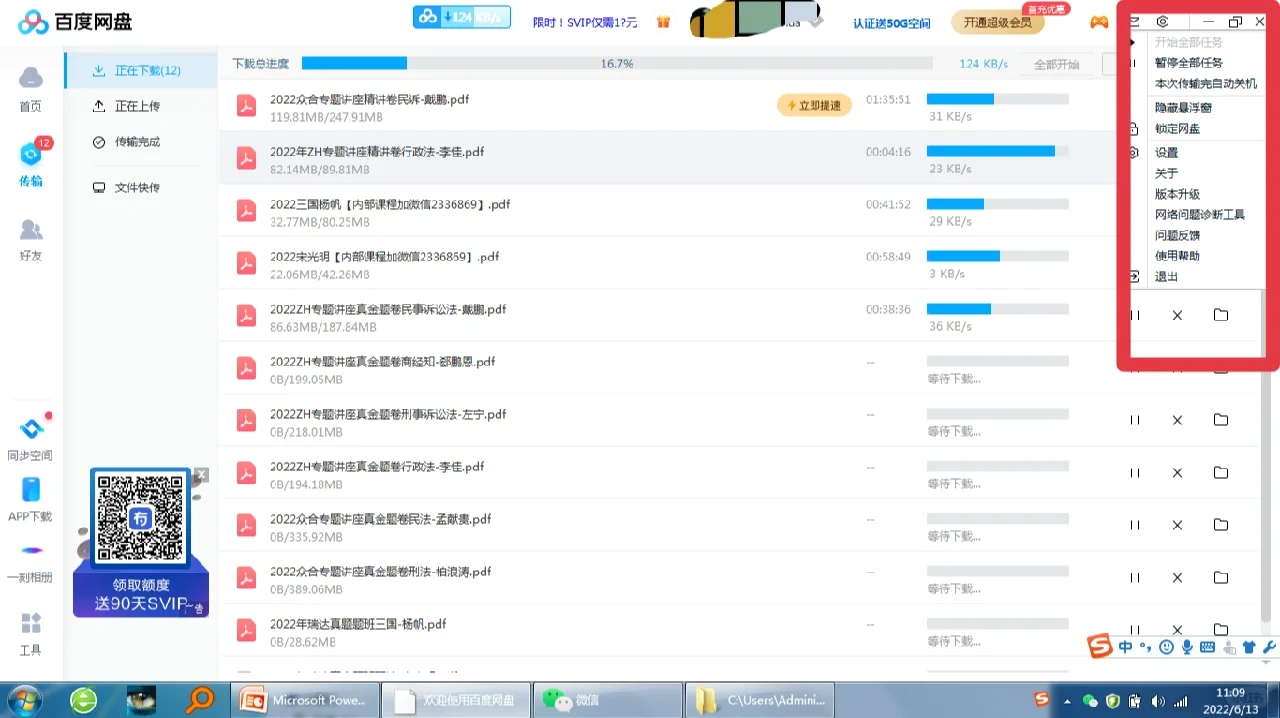
Task: Click 领取额度 送90天SVIP banner
Action: coord(141,594)
